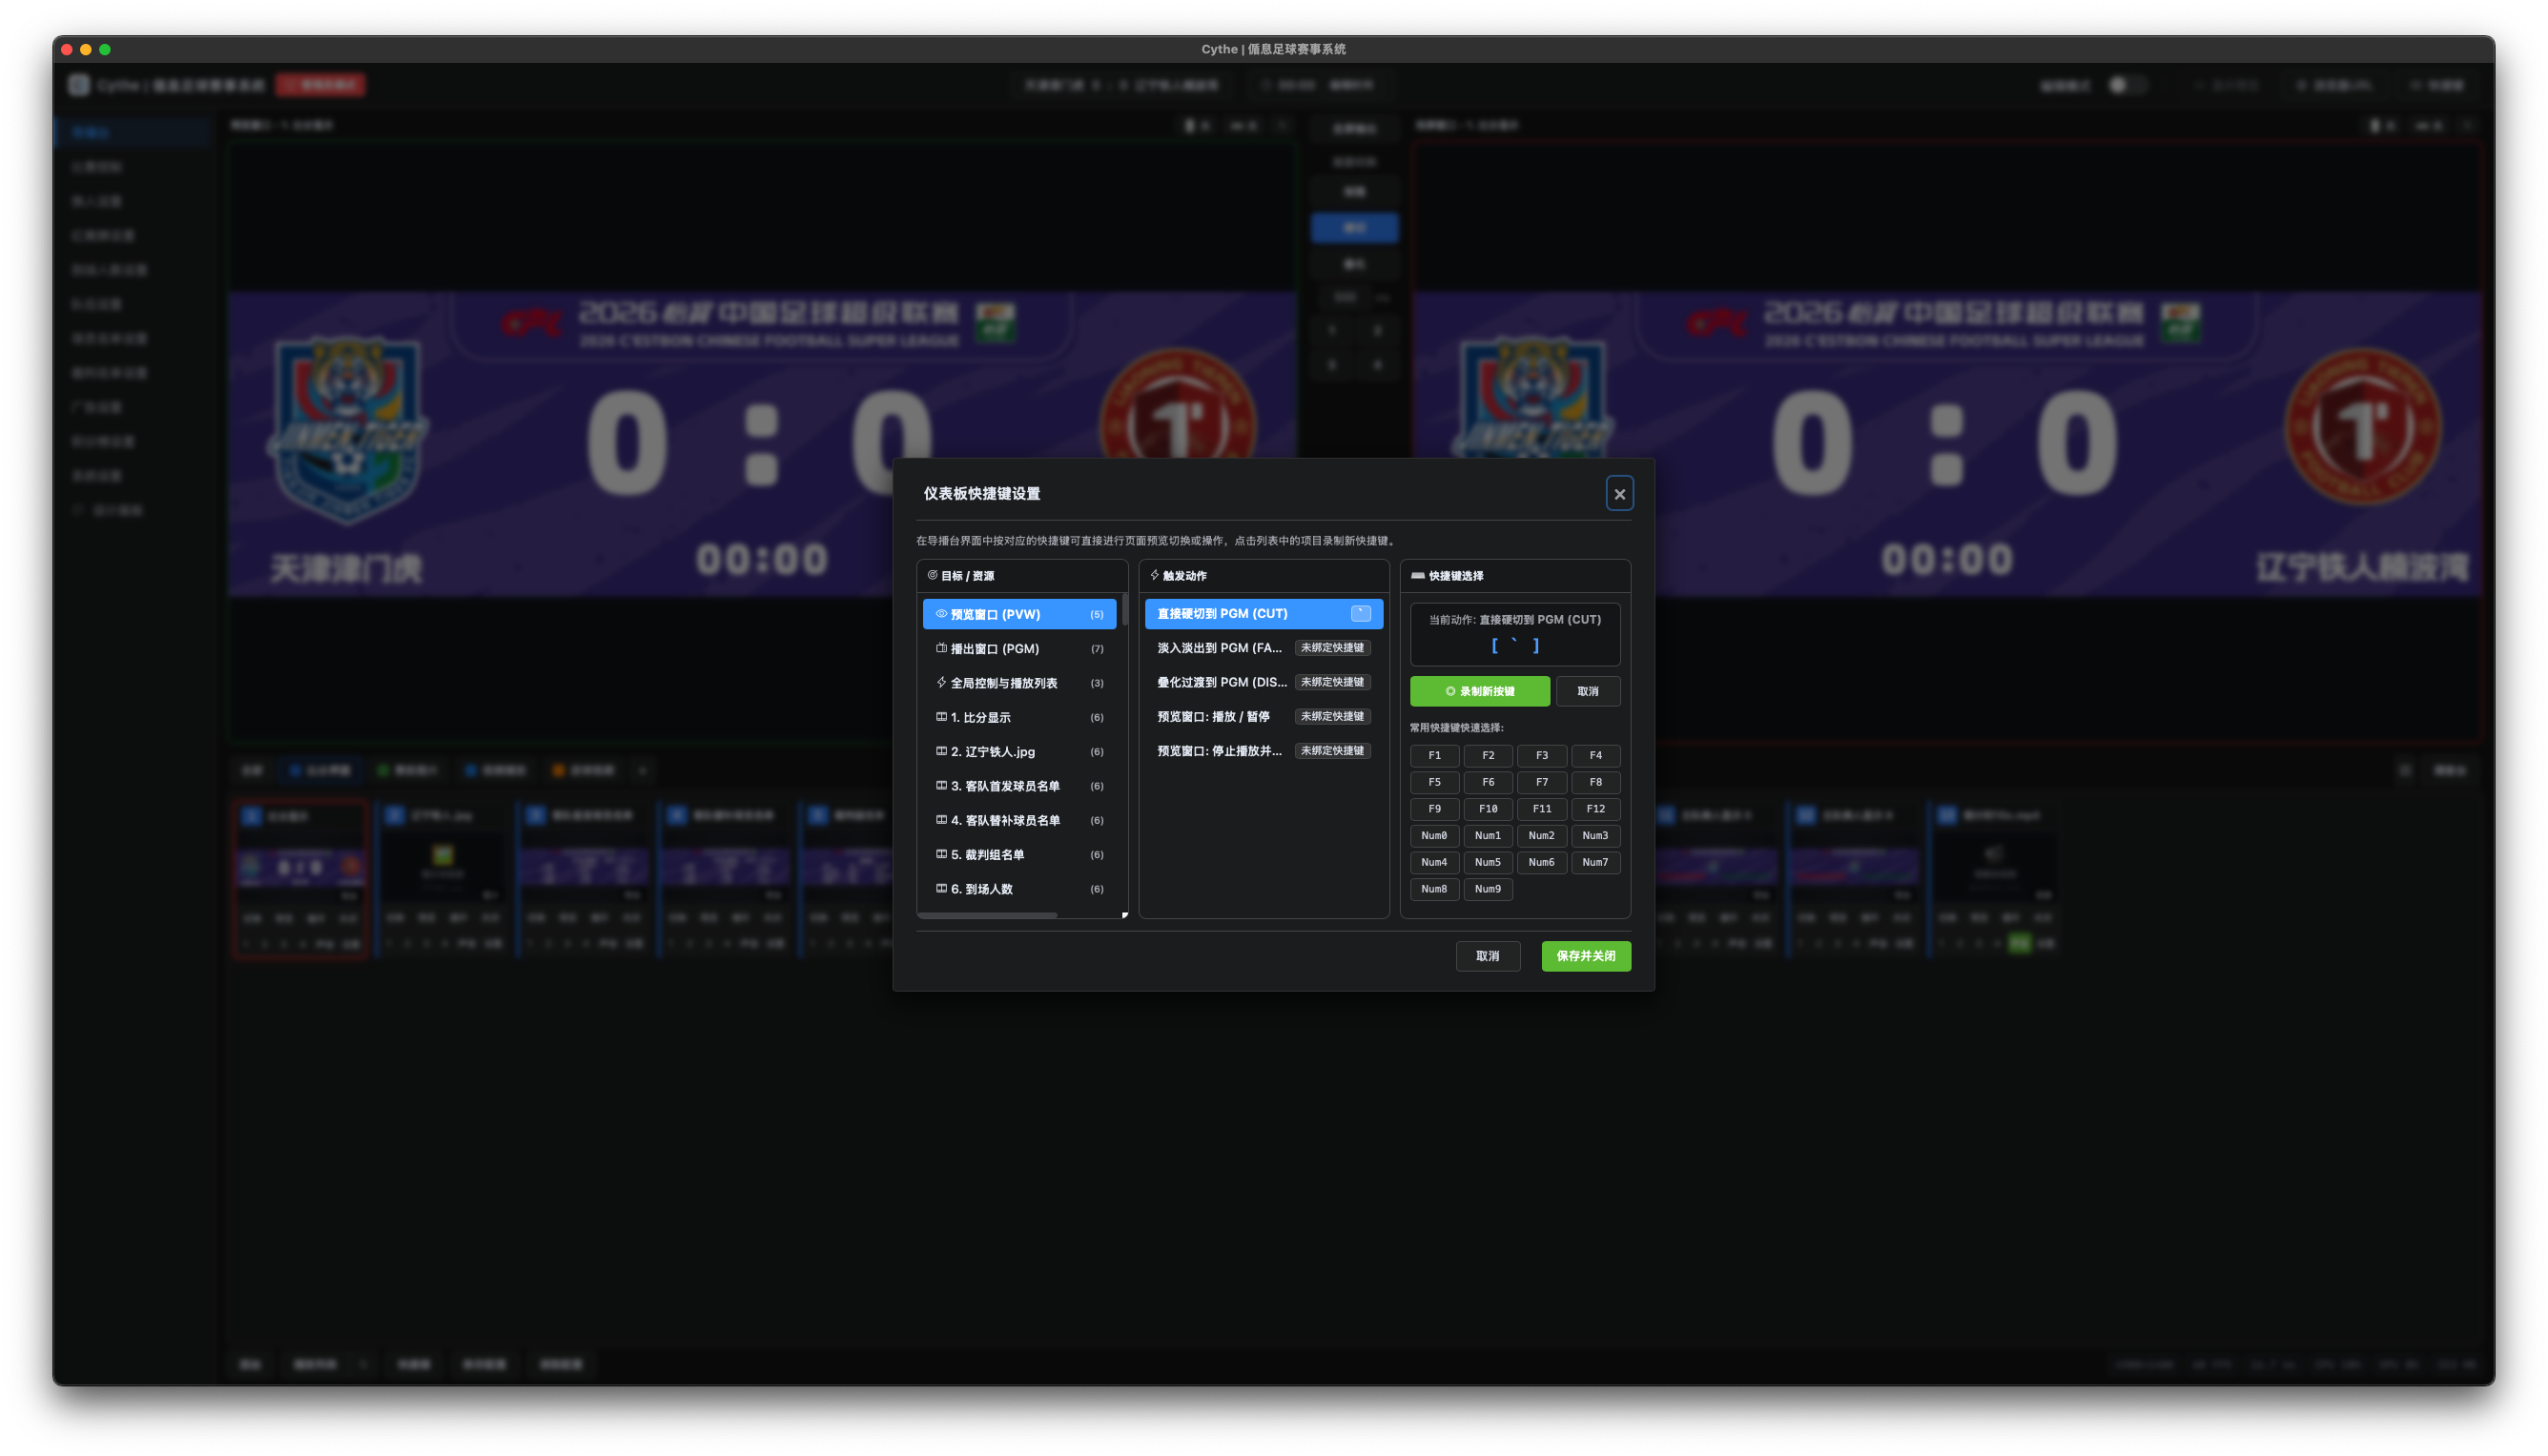Pick the Num7 quick shortcut key

[1595, 862]
